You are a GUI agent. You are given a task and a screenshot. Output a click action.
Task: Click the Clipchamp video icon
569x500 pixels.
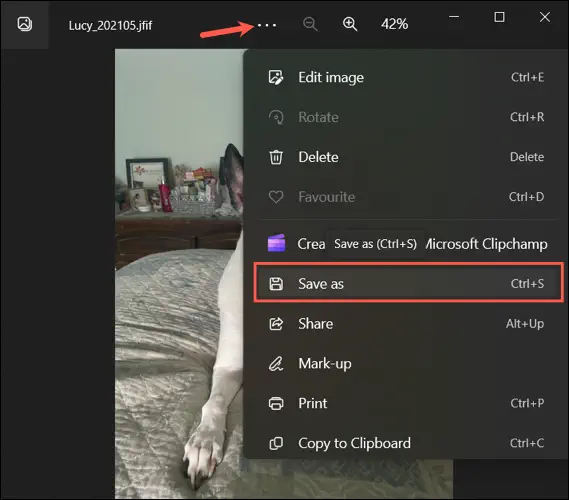pos(277,243)
